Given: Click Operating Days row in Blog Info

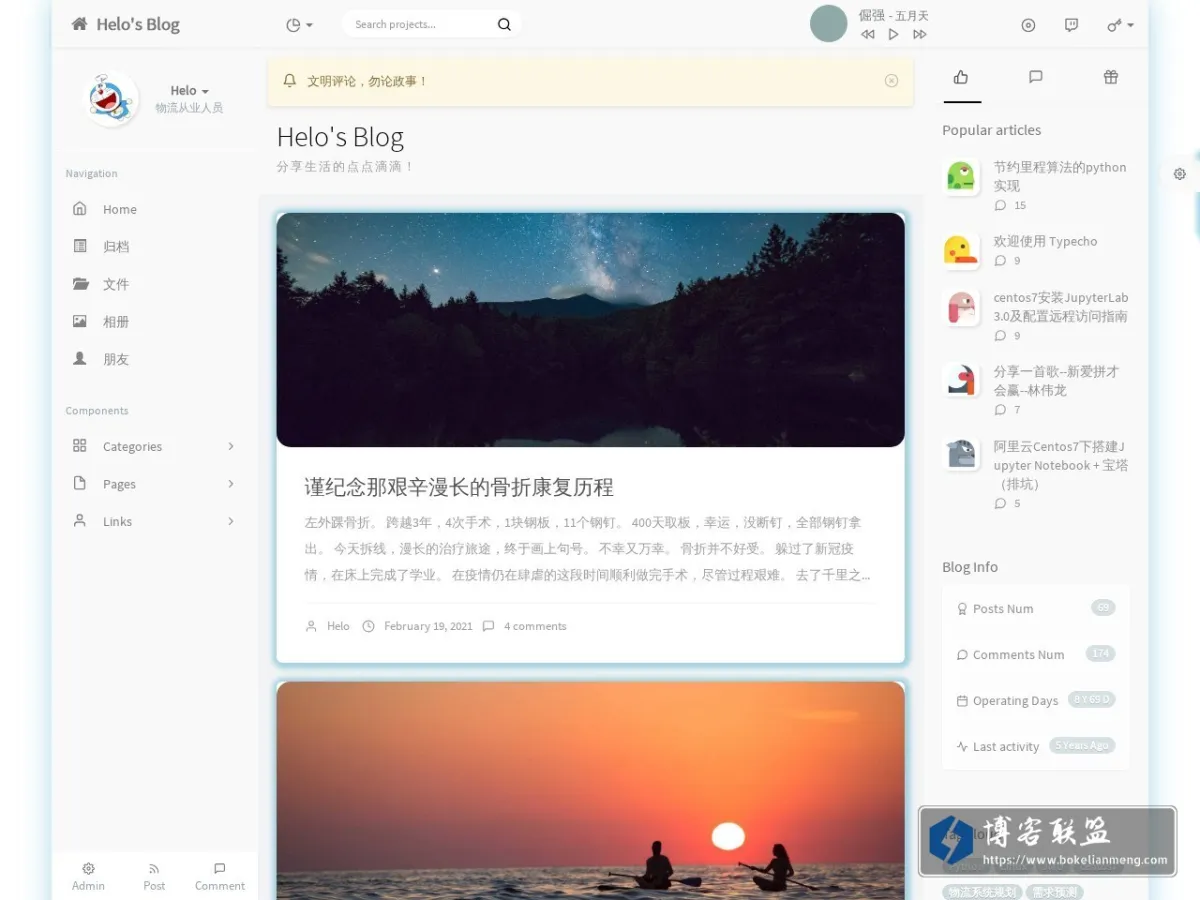Looking at the screenshot, I should pyautogui.click(x=1035, y=700).
